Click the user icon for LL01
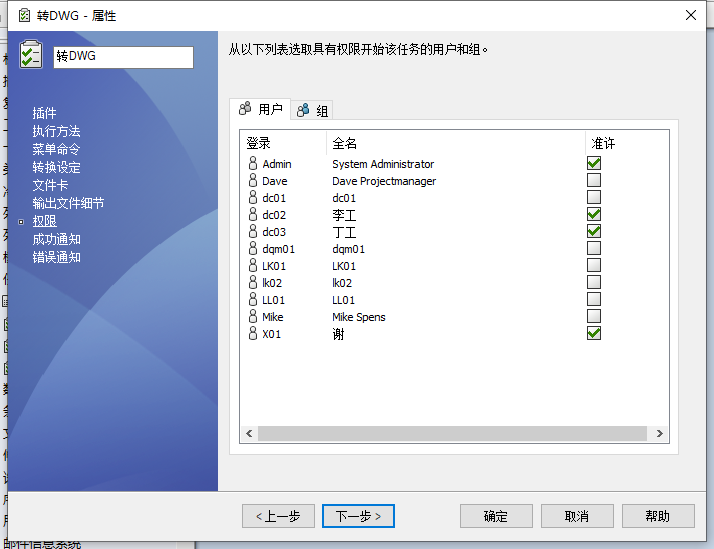This screenshot has height=549, width=714. point(253,300)
